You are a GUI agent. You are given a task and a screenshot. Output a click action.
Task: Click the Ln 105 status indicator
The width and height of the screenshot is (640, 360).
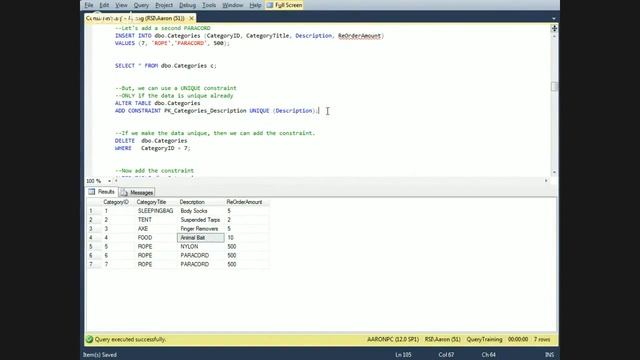[403, 355]
